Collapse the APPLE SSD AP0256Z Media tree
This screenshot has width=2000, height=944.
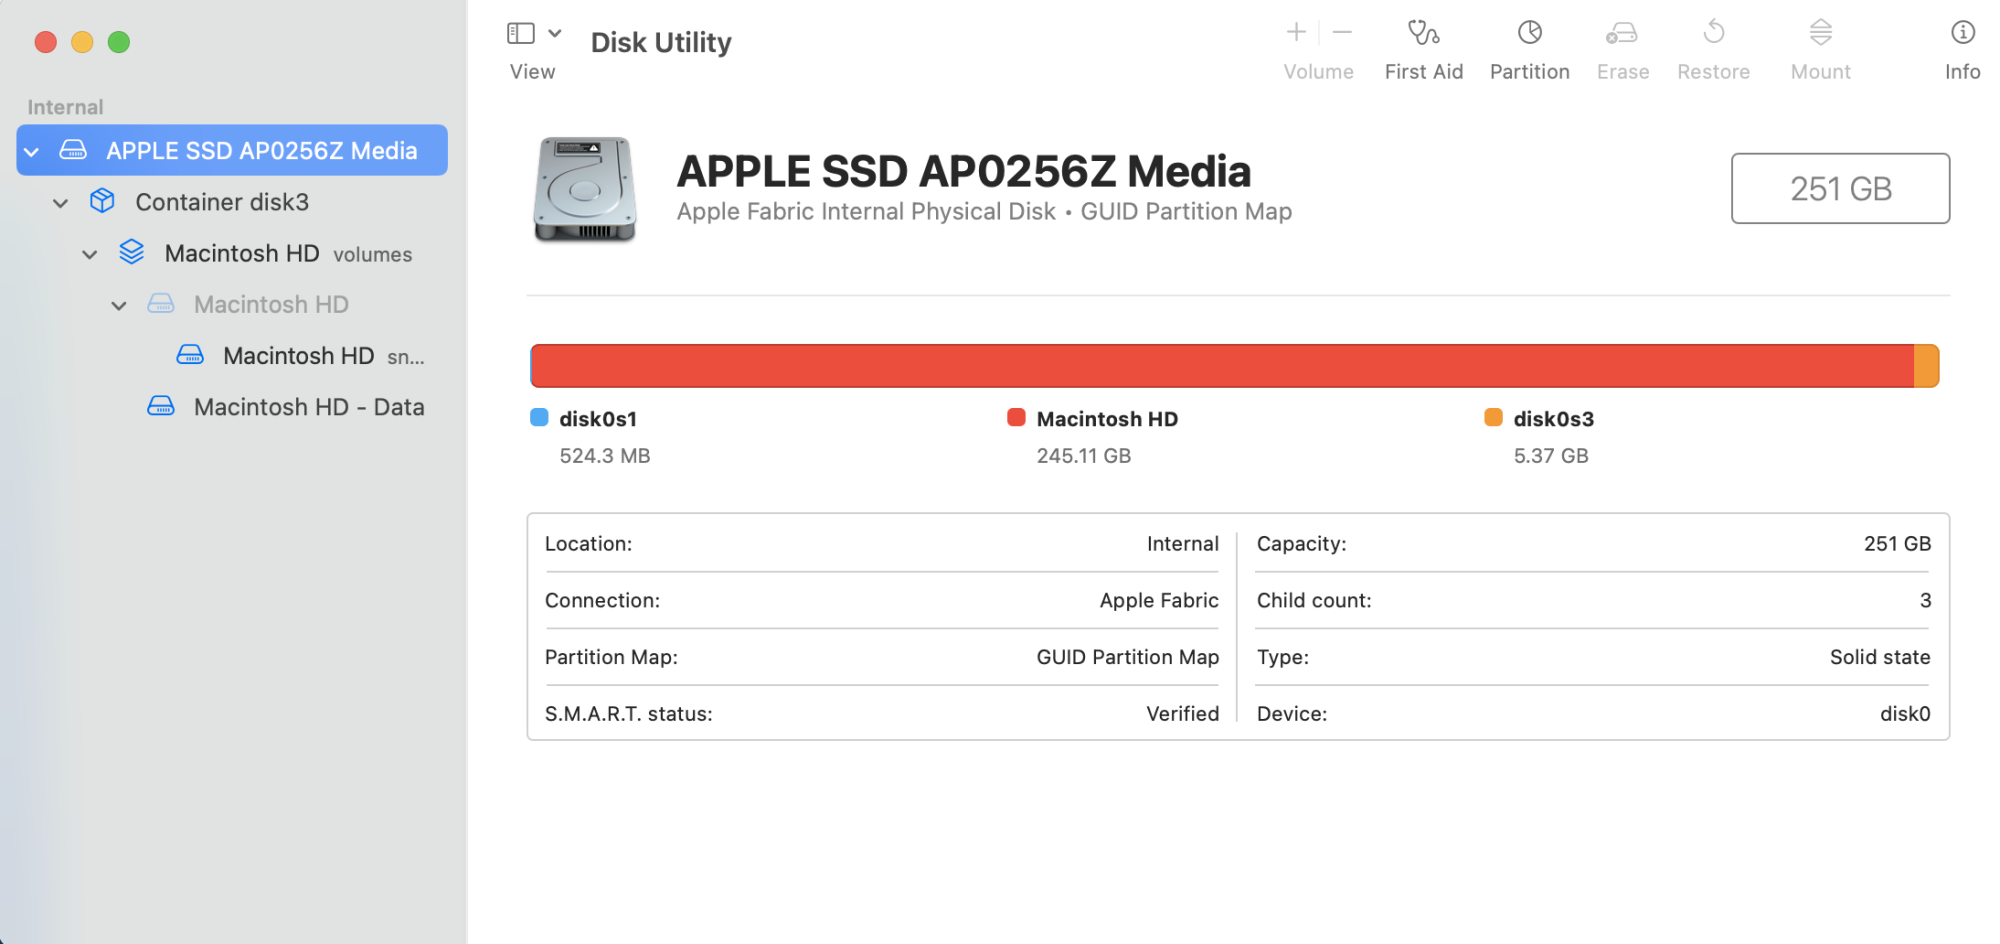pos(32,151)
